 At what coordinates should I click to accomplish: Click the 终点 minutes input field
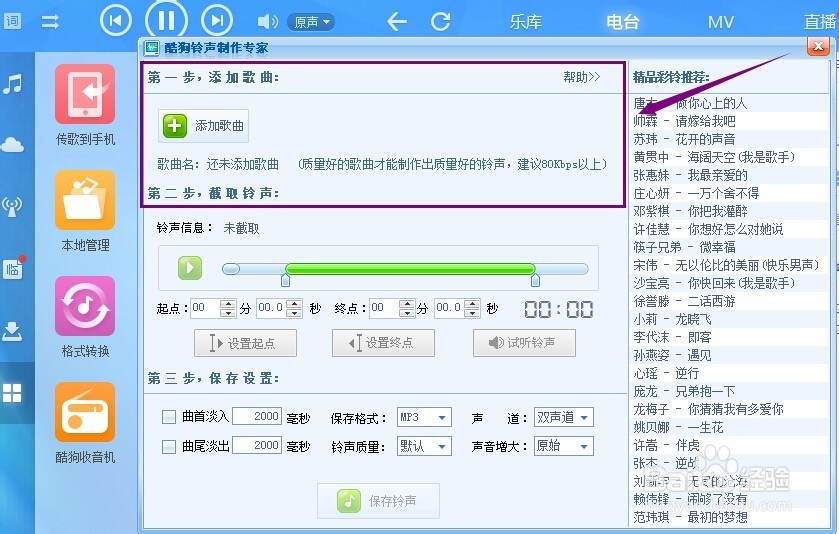[x=384, y=308]
